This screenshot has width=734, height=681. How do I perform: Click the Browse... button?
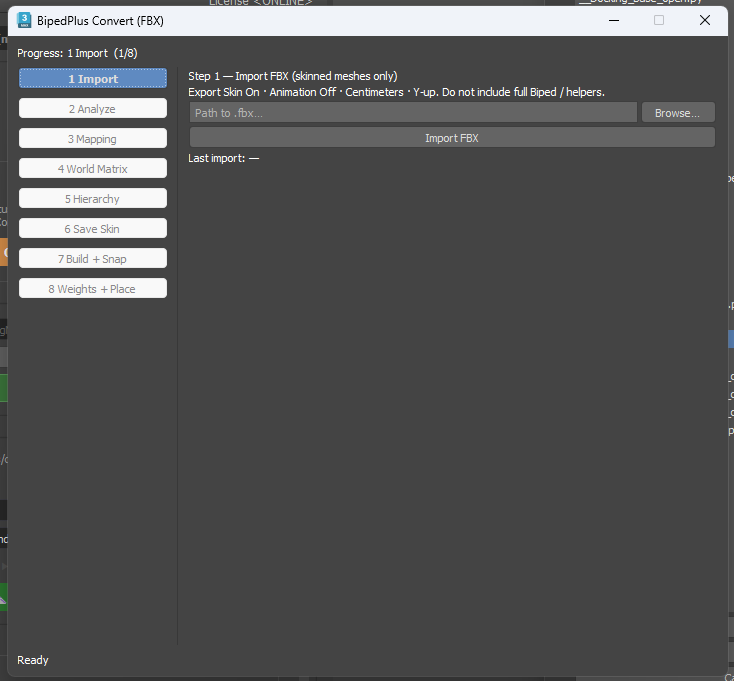(x=678, y=113)
